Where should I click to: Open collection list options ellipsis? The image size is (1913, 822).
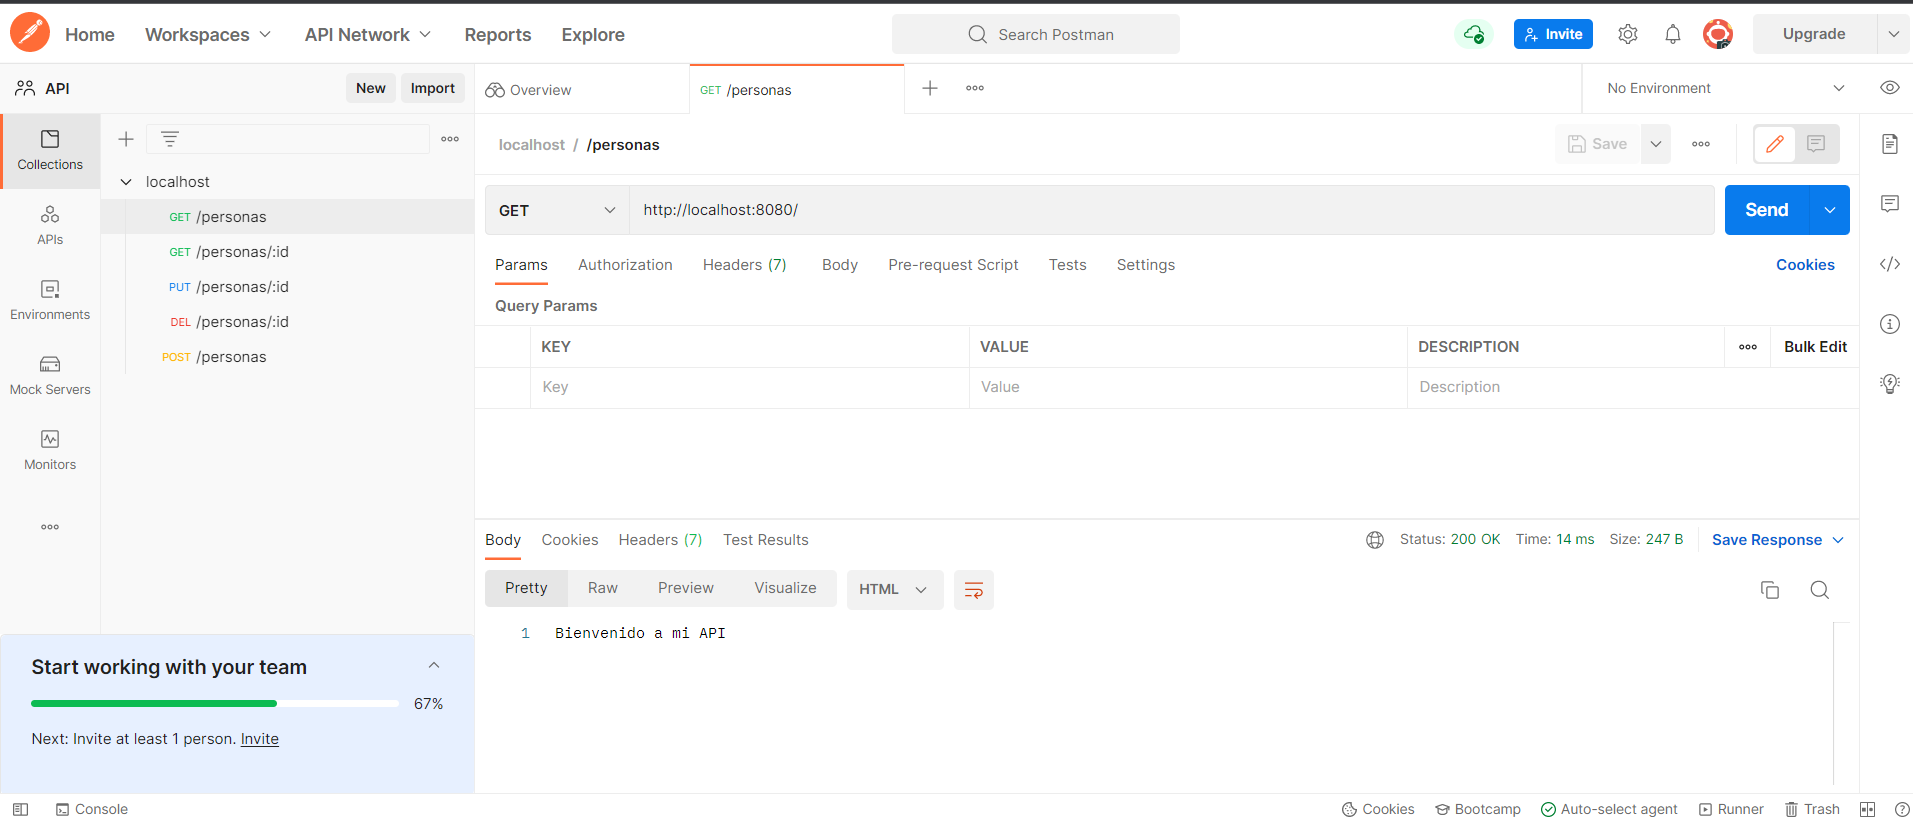pos(450,139)
